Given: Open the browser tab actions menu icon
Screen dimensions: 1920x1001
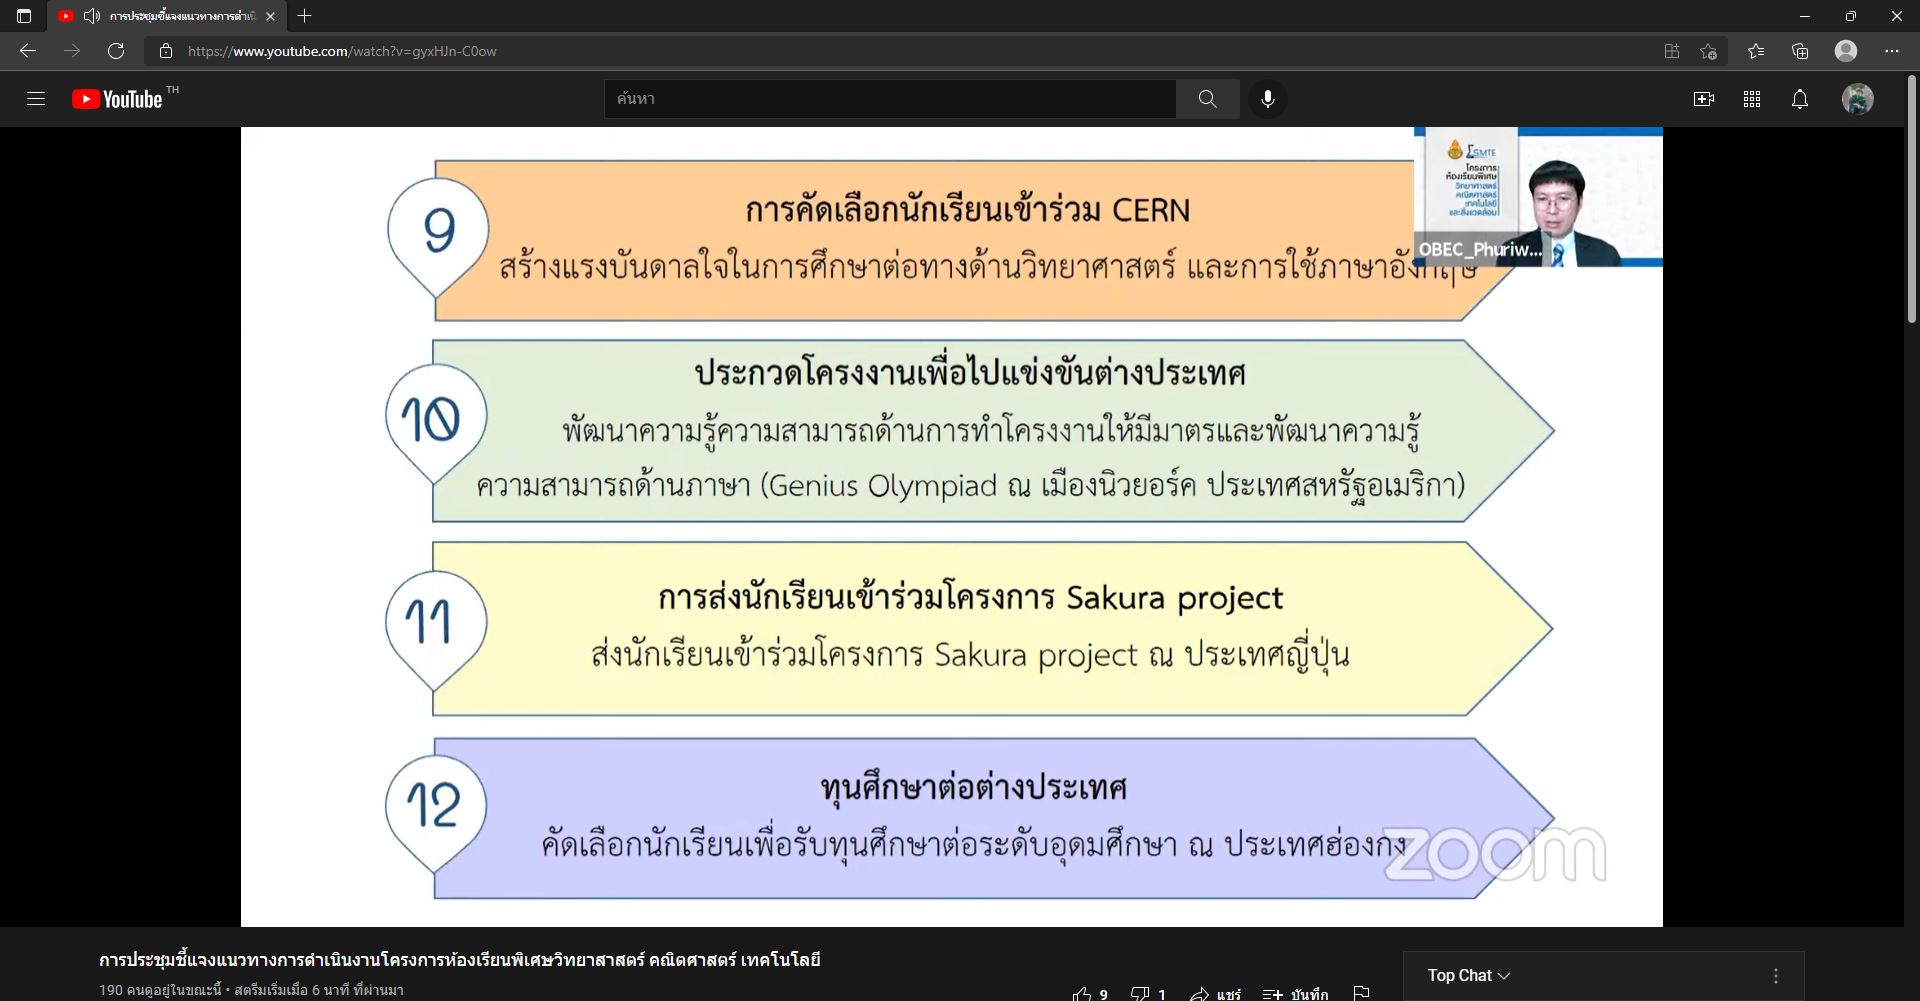Looking at the screenshot, I should click(24, 16).
